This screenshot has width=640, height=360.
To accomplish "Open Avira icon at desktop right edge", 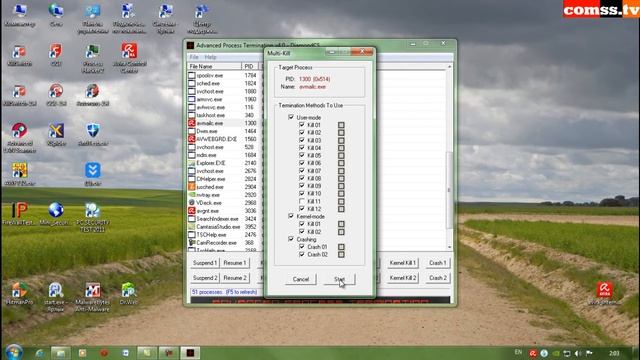I will [x=604, y=293].
